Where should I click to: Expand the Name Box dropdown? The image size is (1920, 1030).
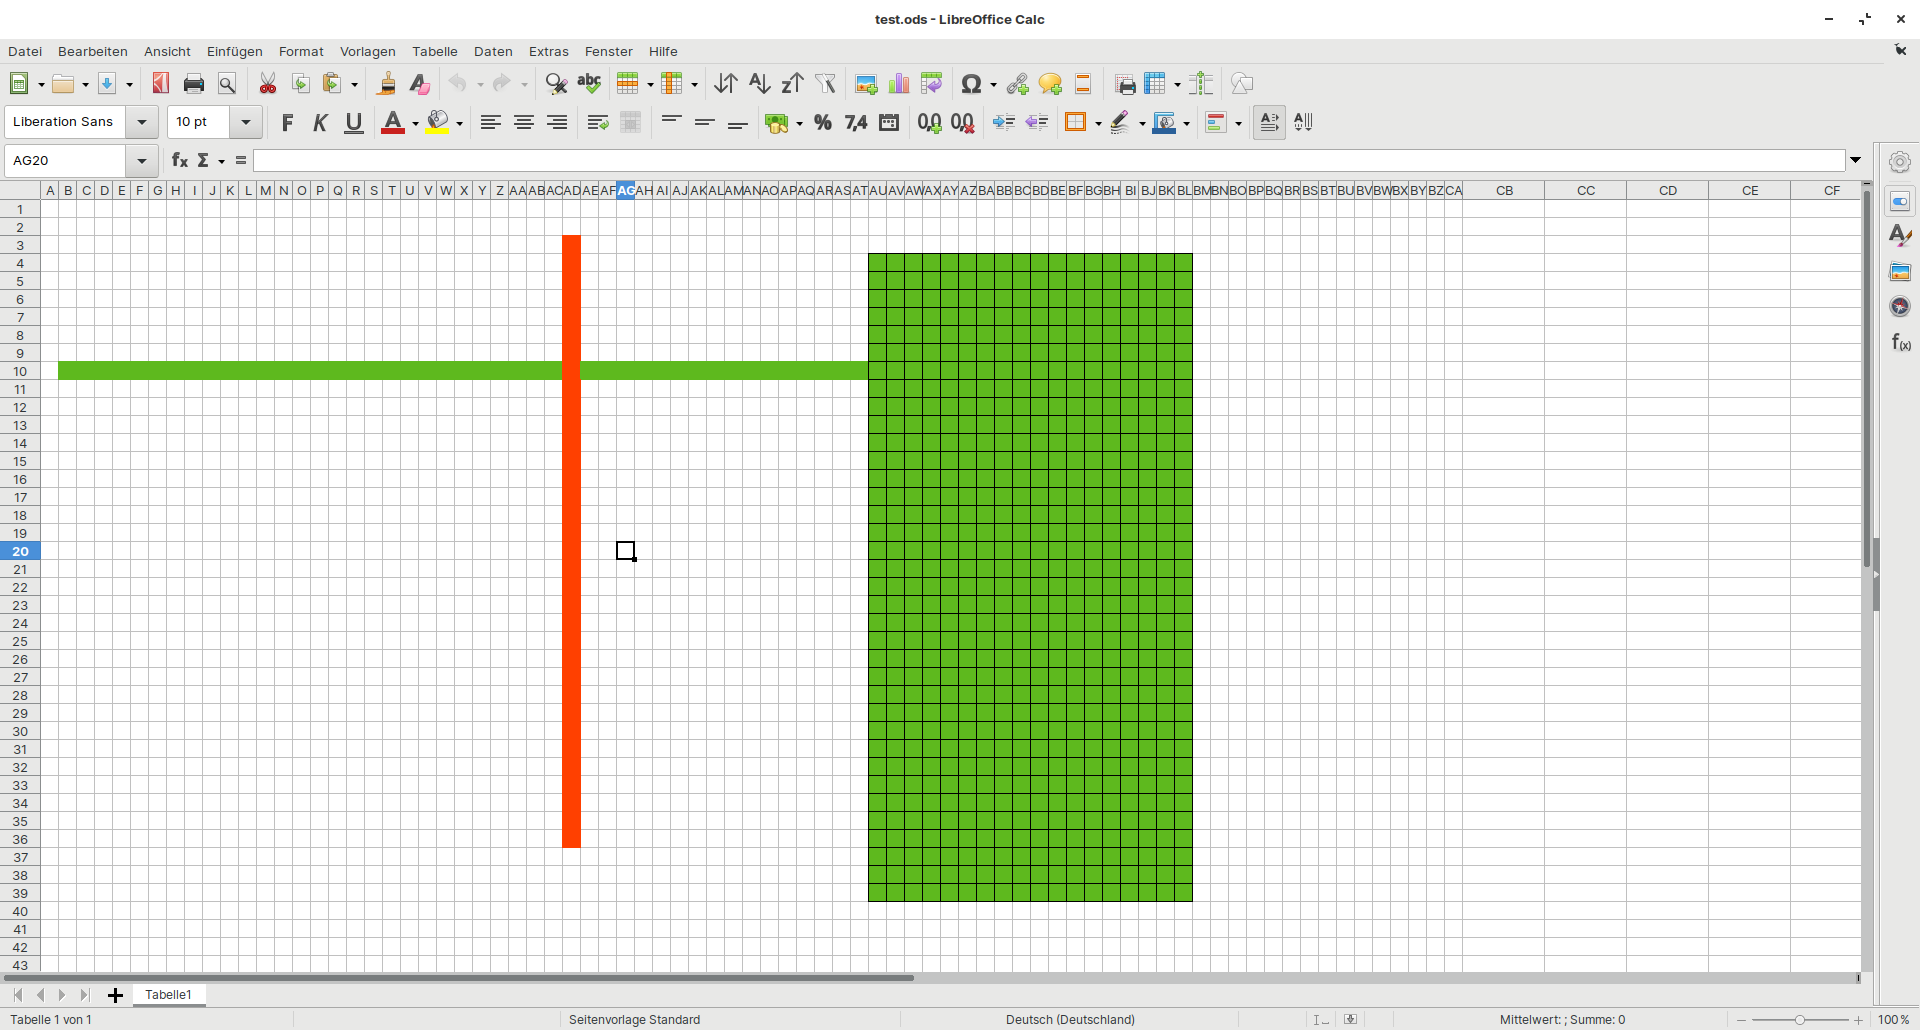point(142,160)
